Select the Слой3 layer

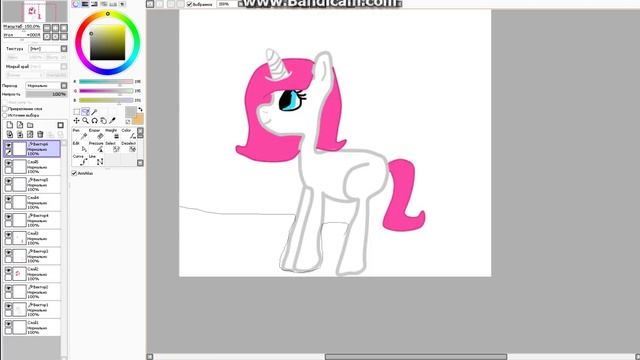coord(32,238)
